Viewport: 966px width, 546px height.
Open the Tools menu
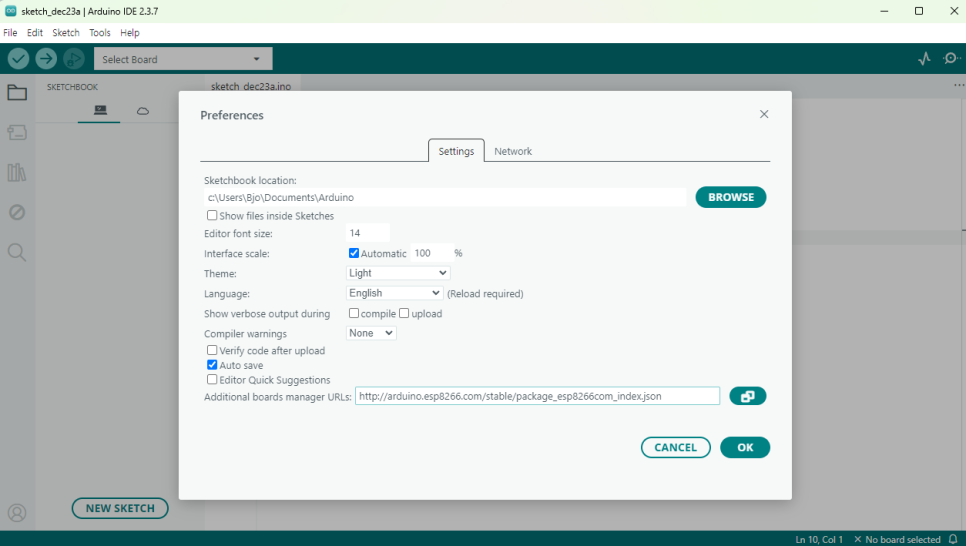pos(100,33)
